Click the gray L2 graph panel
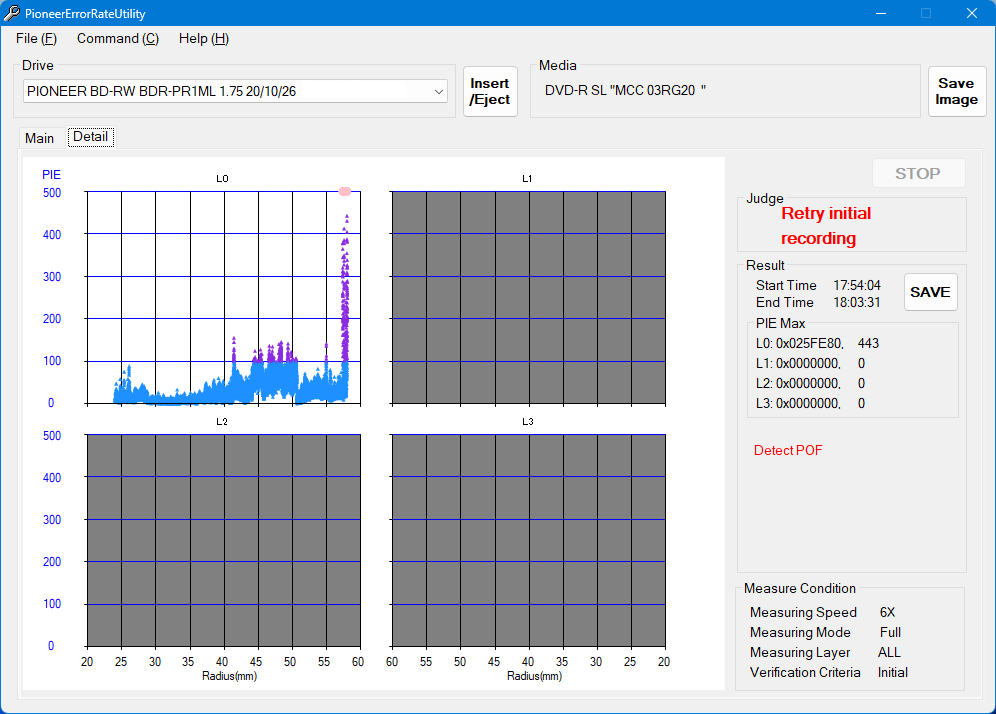 (224, 541)
